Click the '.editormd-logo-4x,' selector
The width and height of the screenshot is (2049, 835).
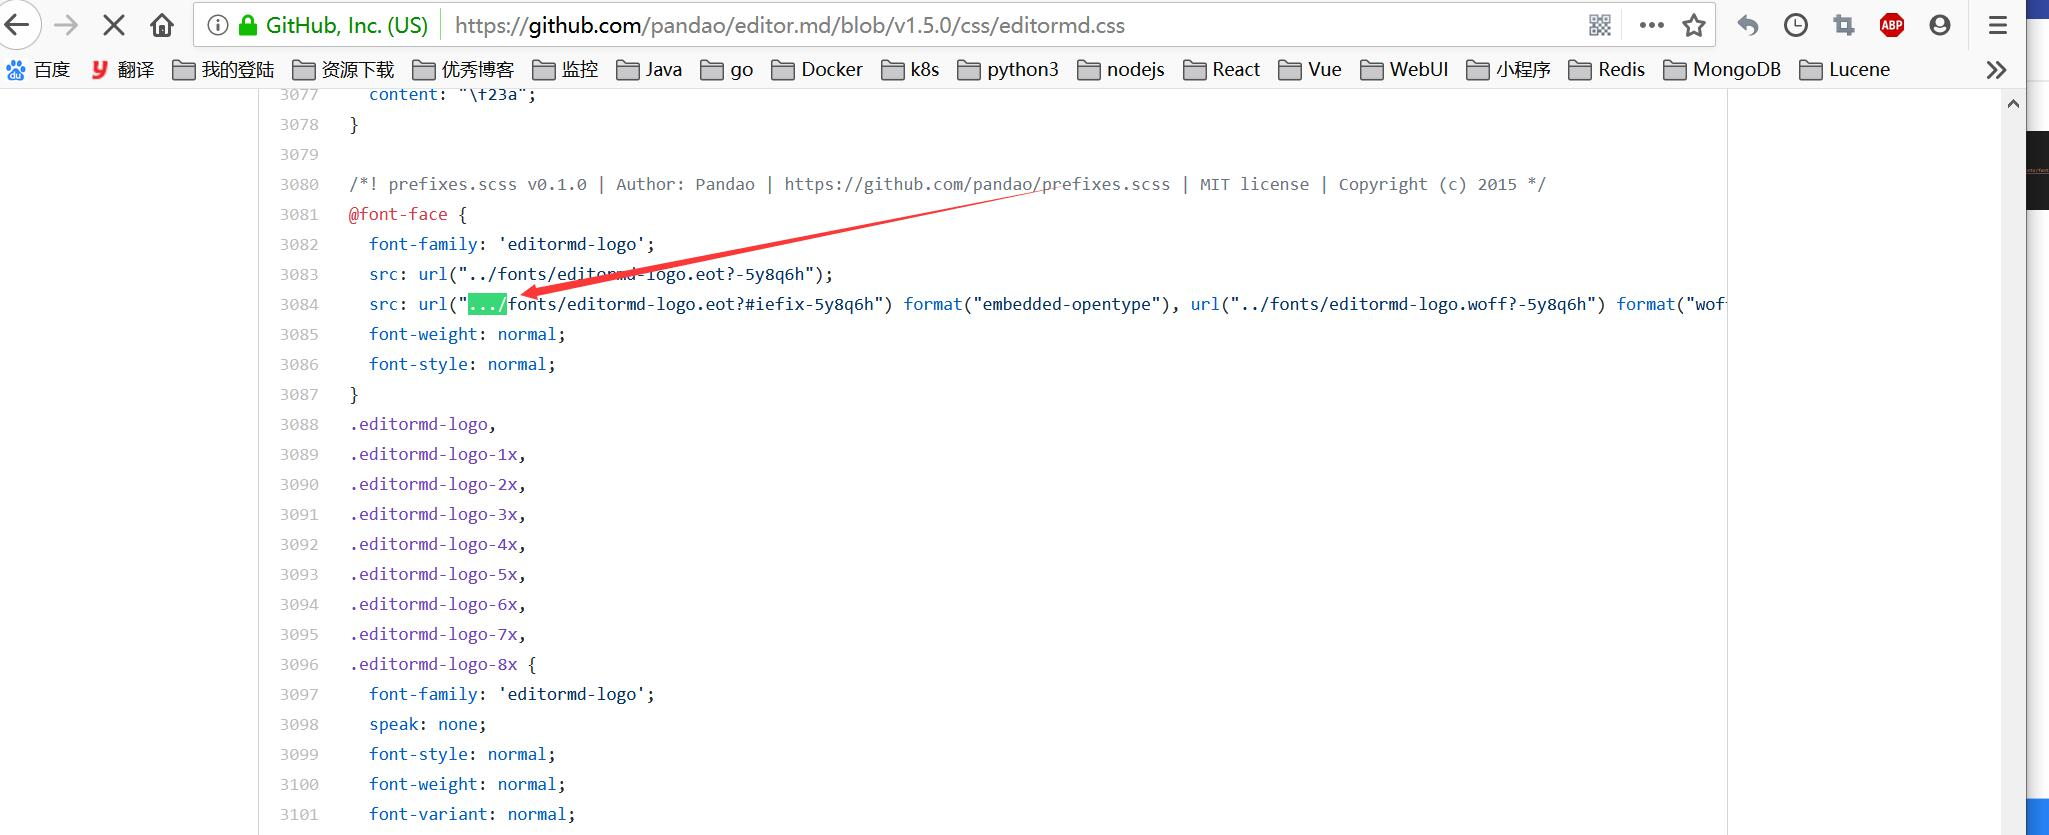click(x=438, y=545)
